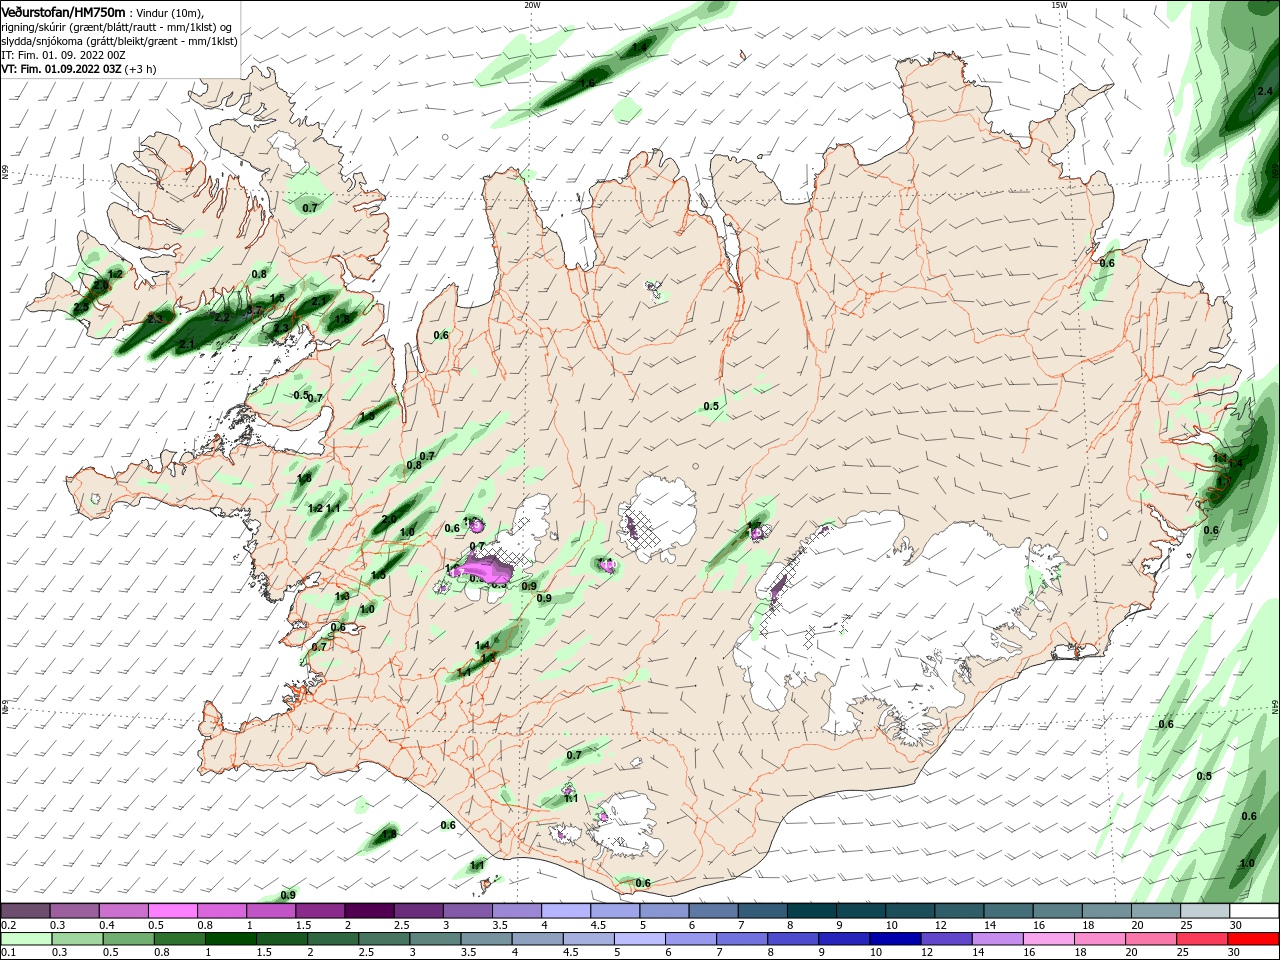Click the '0.1' label on lower legend scale
Image resolution: width=1280 pixels, height=960 pixels.
pyautogui.click(x=8, y=953)
